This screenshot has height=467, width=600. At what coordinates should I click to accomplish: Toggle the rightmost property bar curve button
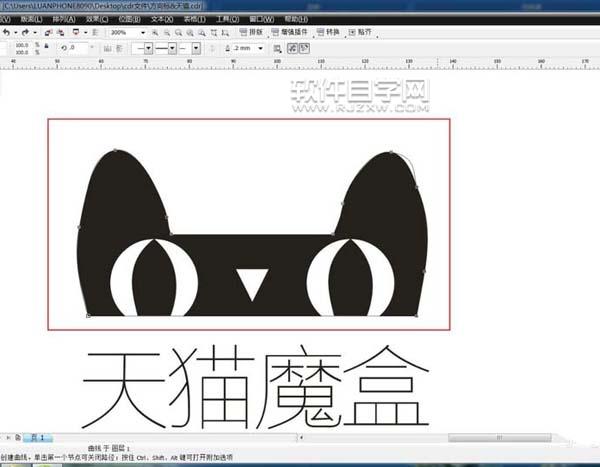click(305, 48)
